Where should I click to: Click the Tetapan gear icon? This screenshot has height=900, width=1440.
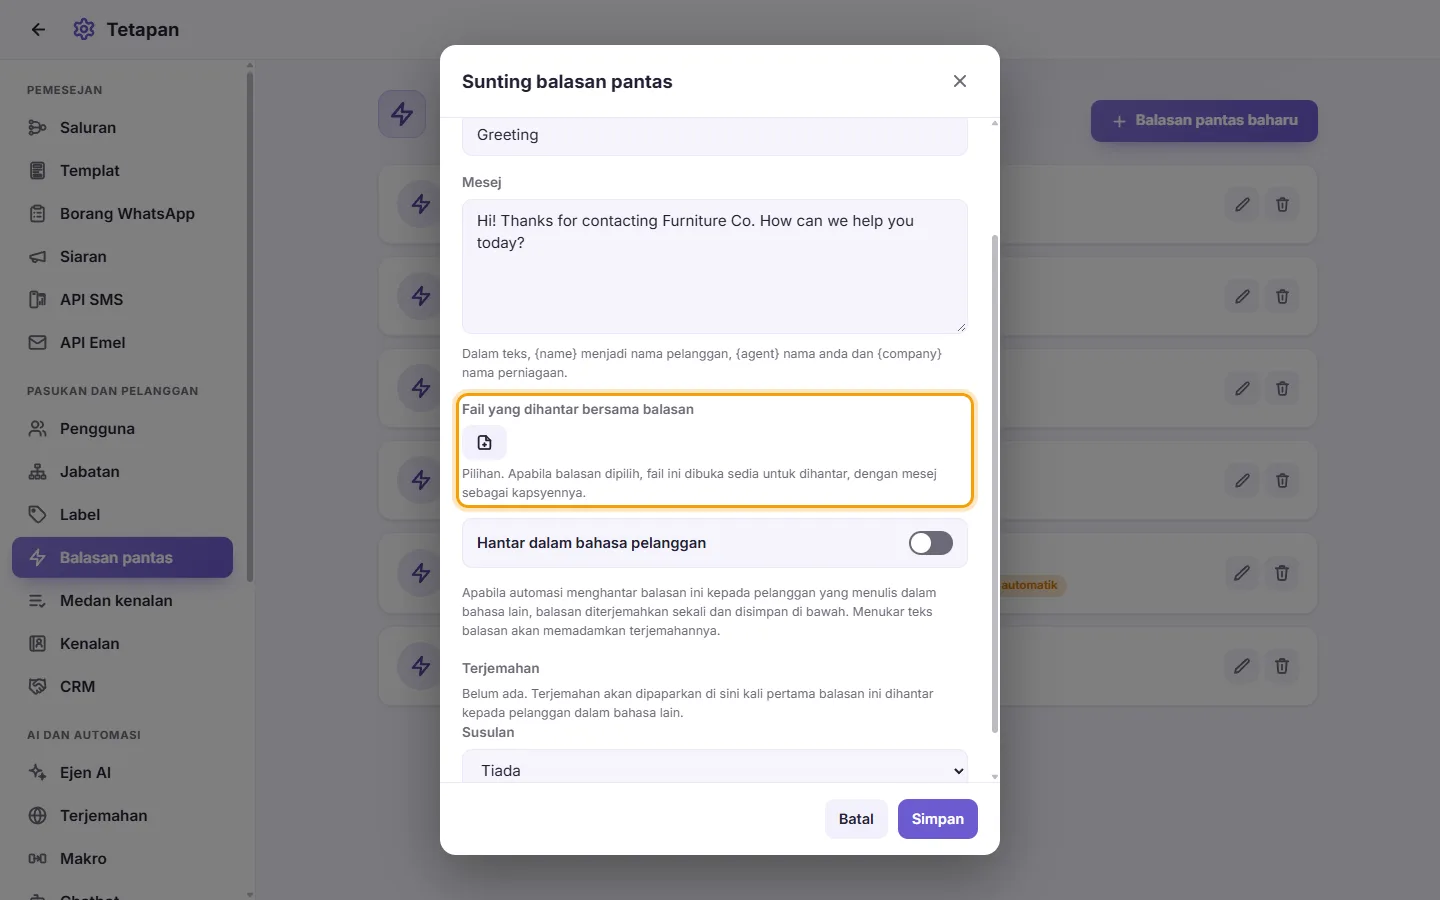(x=84, y=30)
